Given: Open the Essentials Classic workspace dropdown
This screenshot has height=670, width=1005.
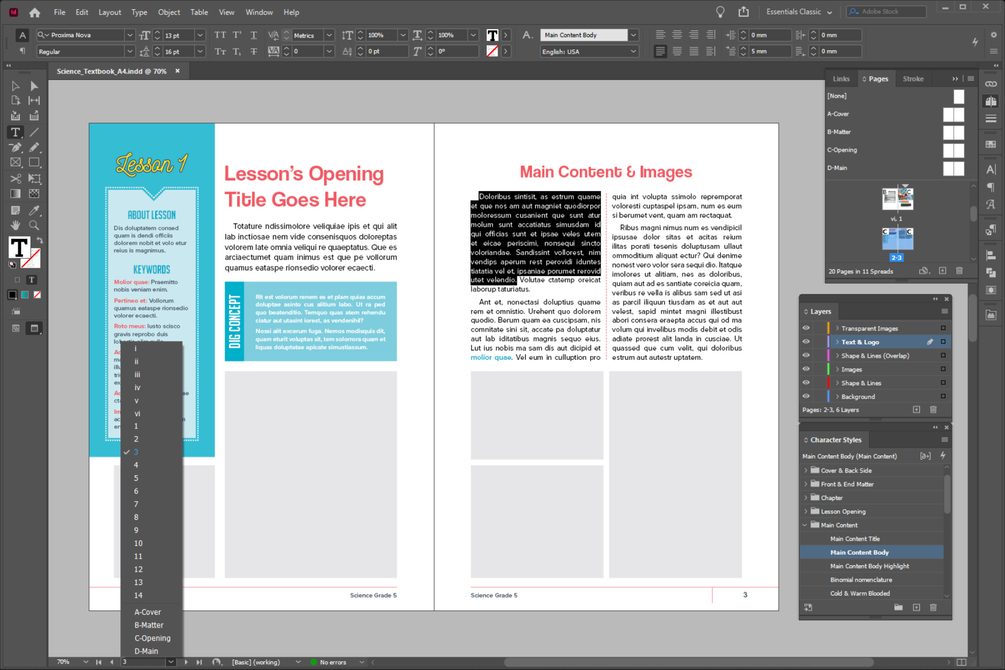Looking at the screenshot, I should [x=799, y=12].
